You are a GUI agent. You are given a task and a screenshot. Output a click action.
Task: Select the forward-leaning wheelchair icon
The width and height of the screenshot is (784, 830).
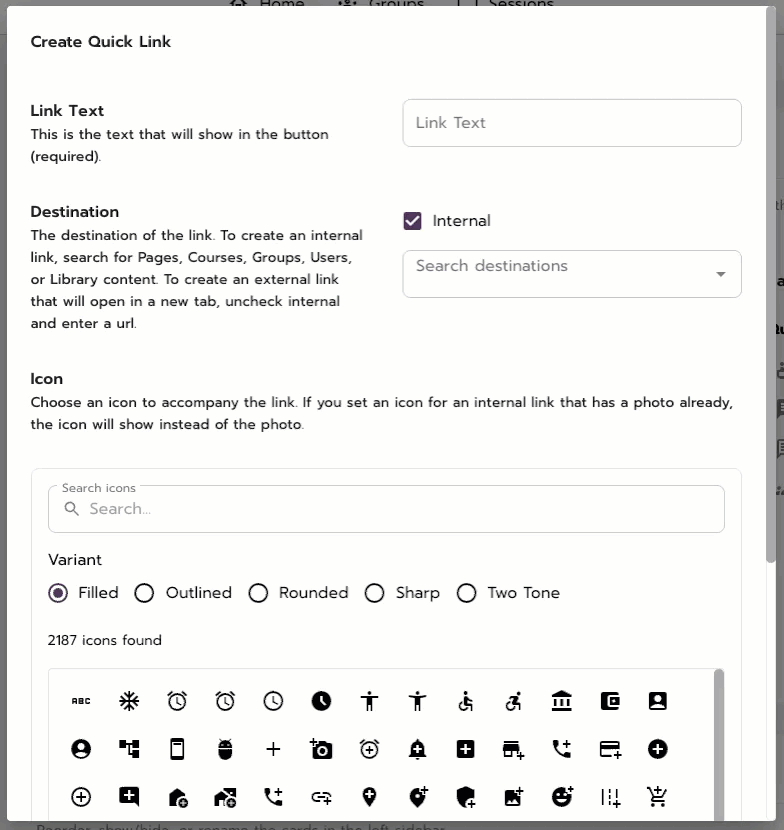pyautogui.click(x=513, y=701)
